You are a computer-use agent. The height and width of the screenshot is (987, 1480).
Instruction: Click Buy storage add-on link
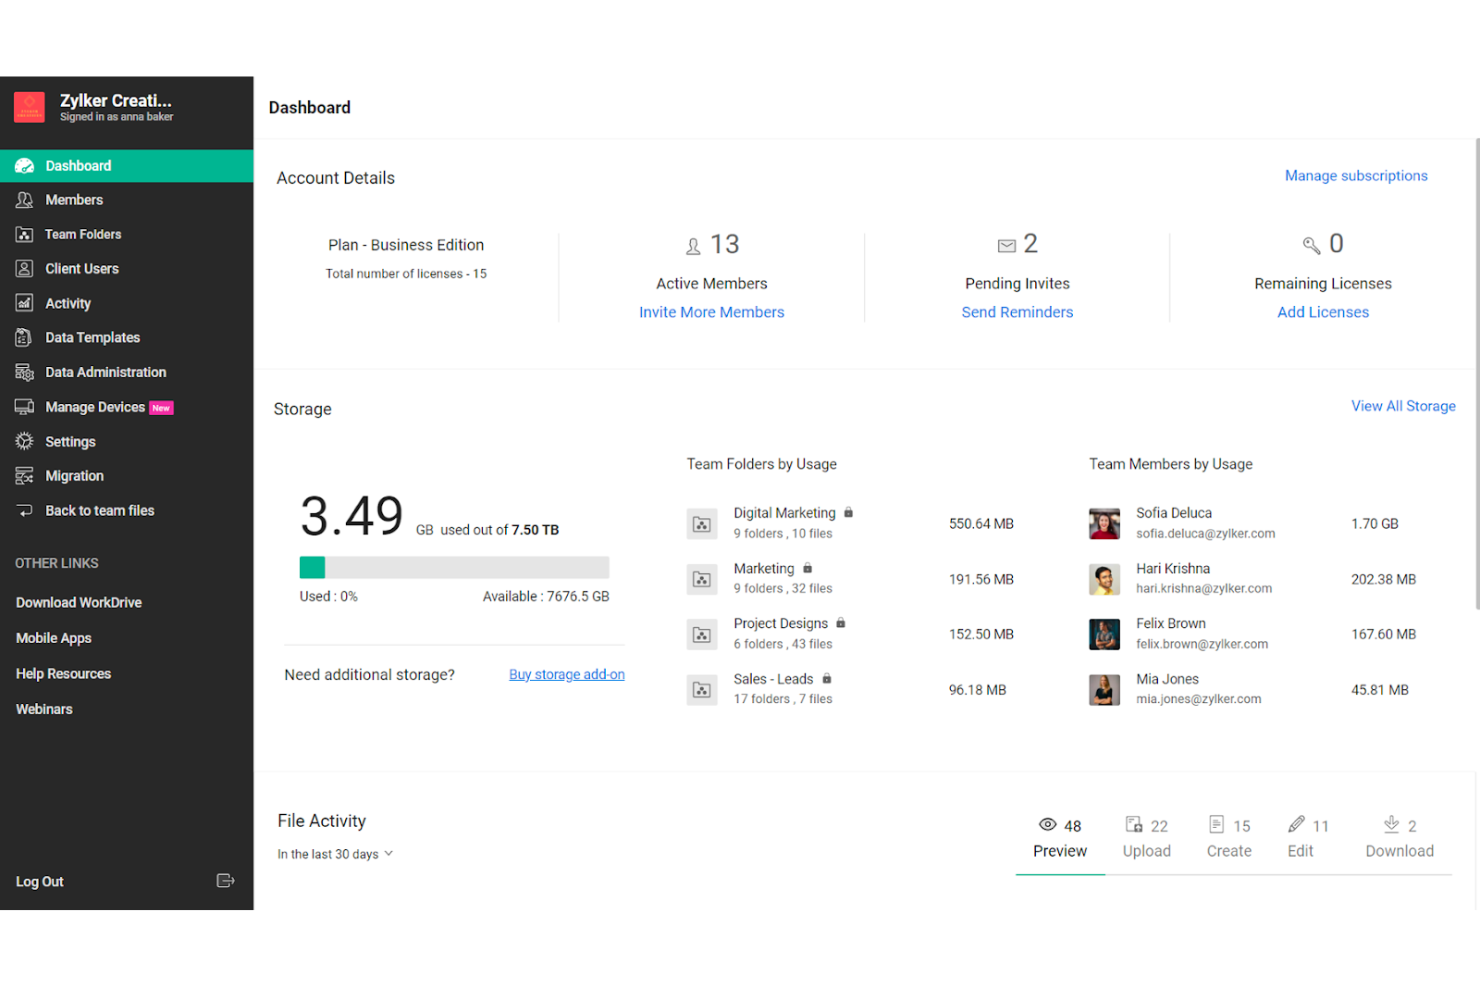pos(567,674)
